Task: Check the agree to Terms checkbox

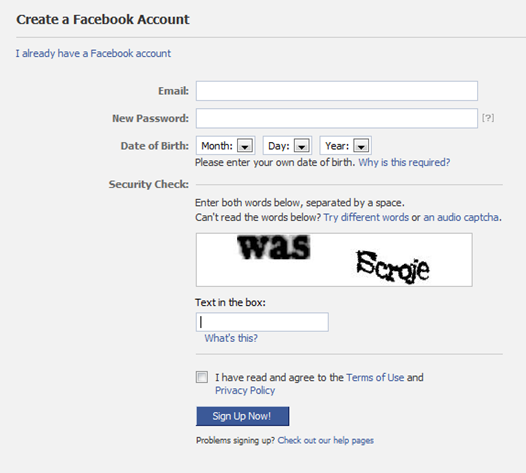Action: click(202, 377)
